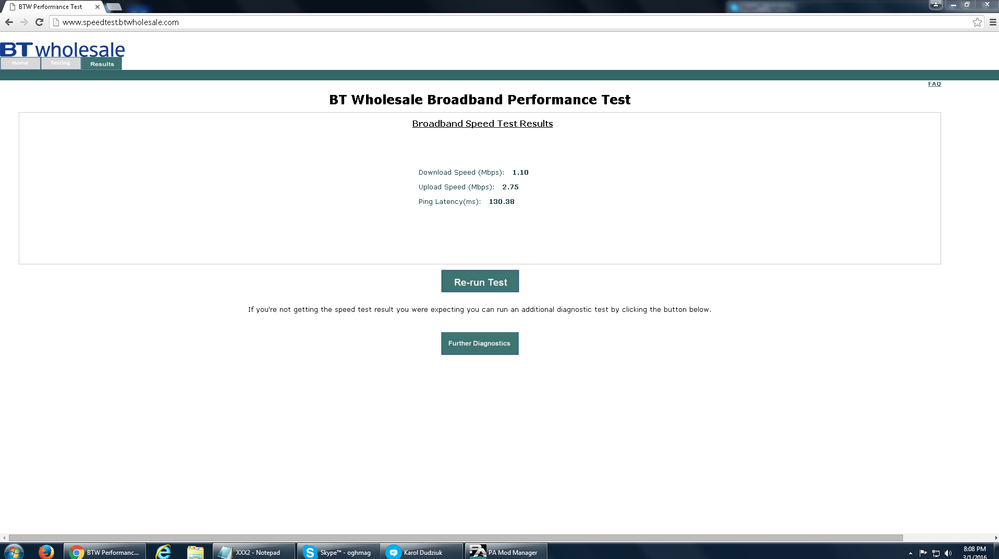Viewport: 999px width, 559px height.
Task: Bookmark this page with the star icon
Action: point(977,22)
